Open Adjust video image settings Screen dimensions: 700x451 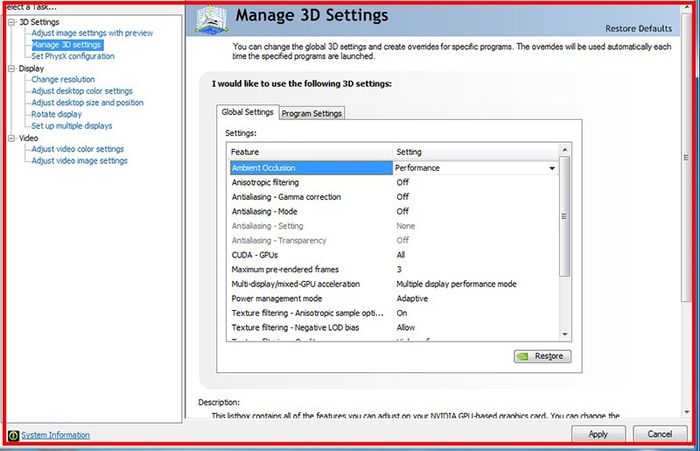coord(79,161)
